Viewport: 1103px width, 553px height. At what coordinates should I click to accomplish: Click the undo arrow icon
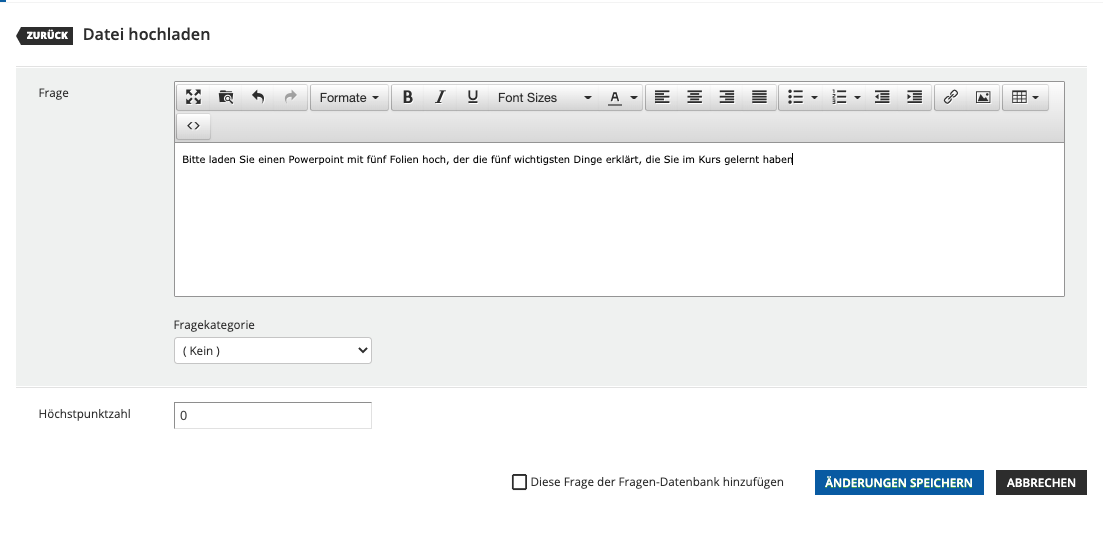(258, 97)
